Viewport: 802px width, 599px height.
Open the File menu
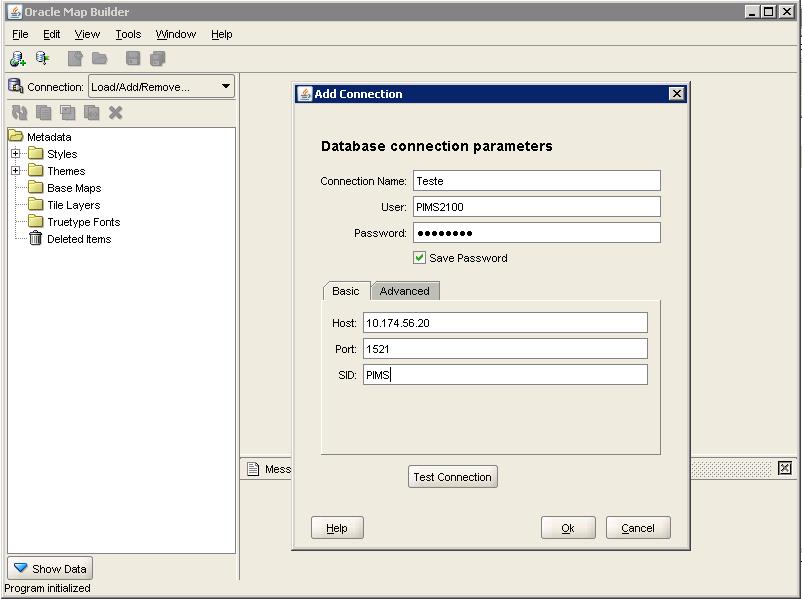point(20,34)
